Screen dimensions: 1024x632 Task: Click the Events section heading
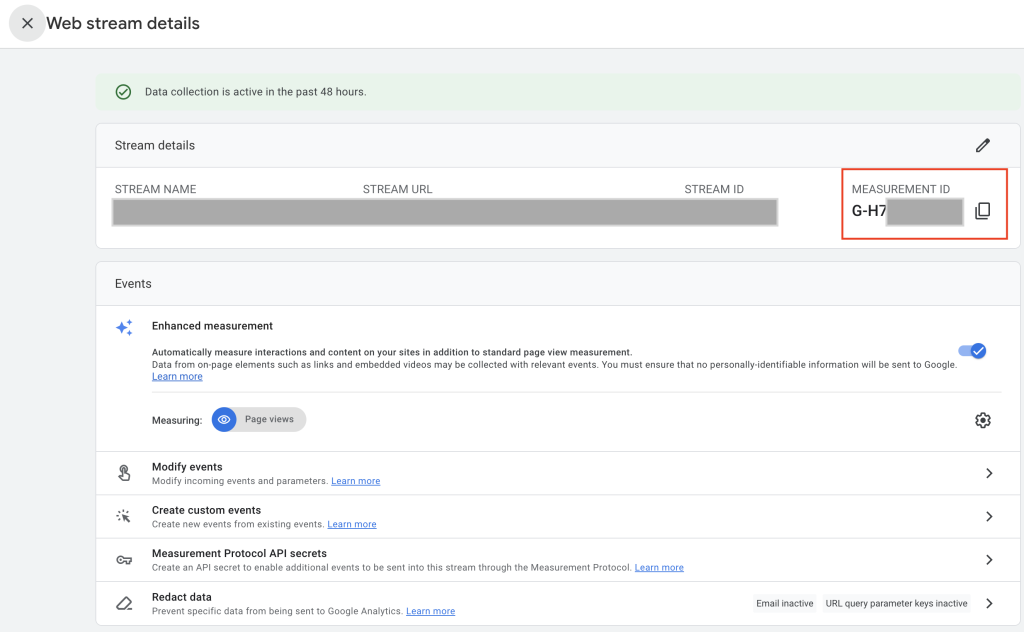click(133, 284)
